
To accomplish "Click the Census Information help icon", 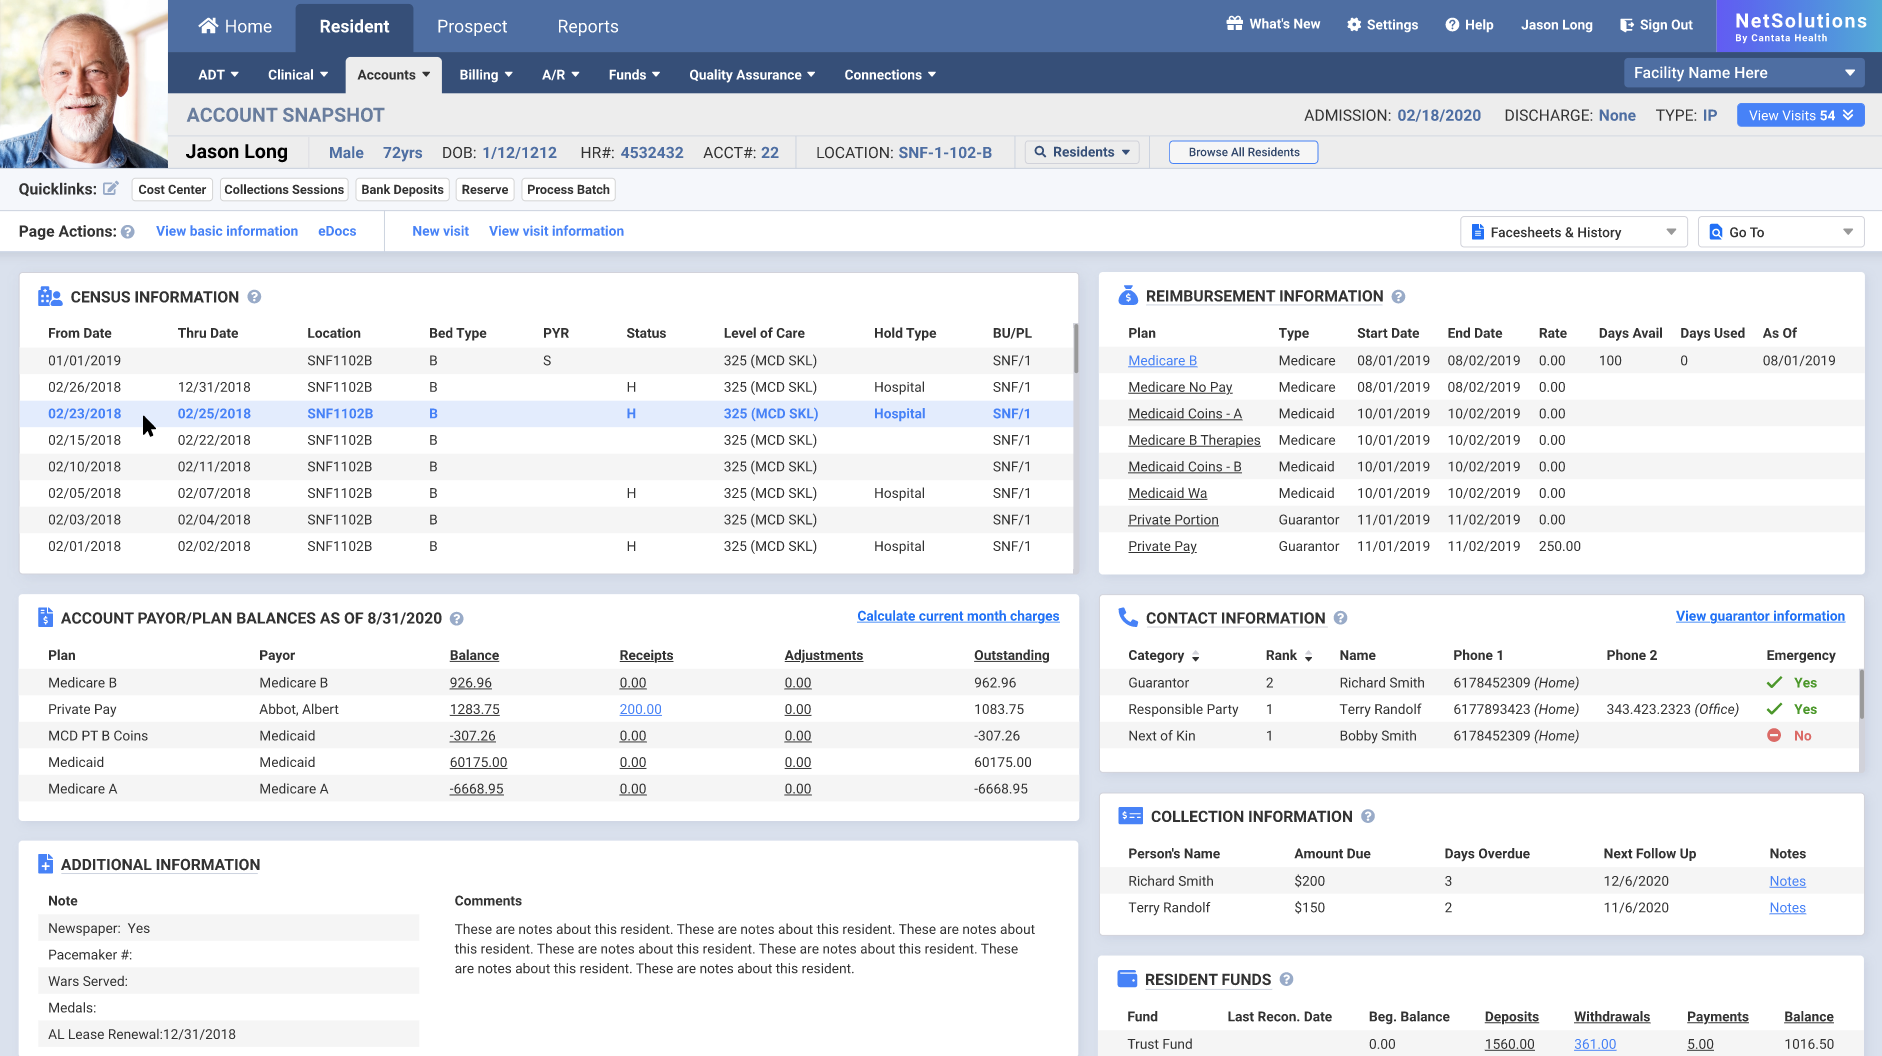I will [254, 296].
